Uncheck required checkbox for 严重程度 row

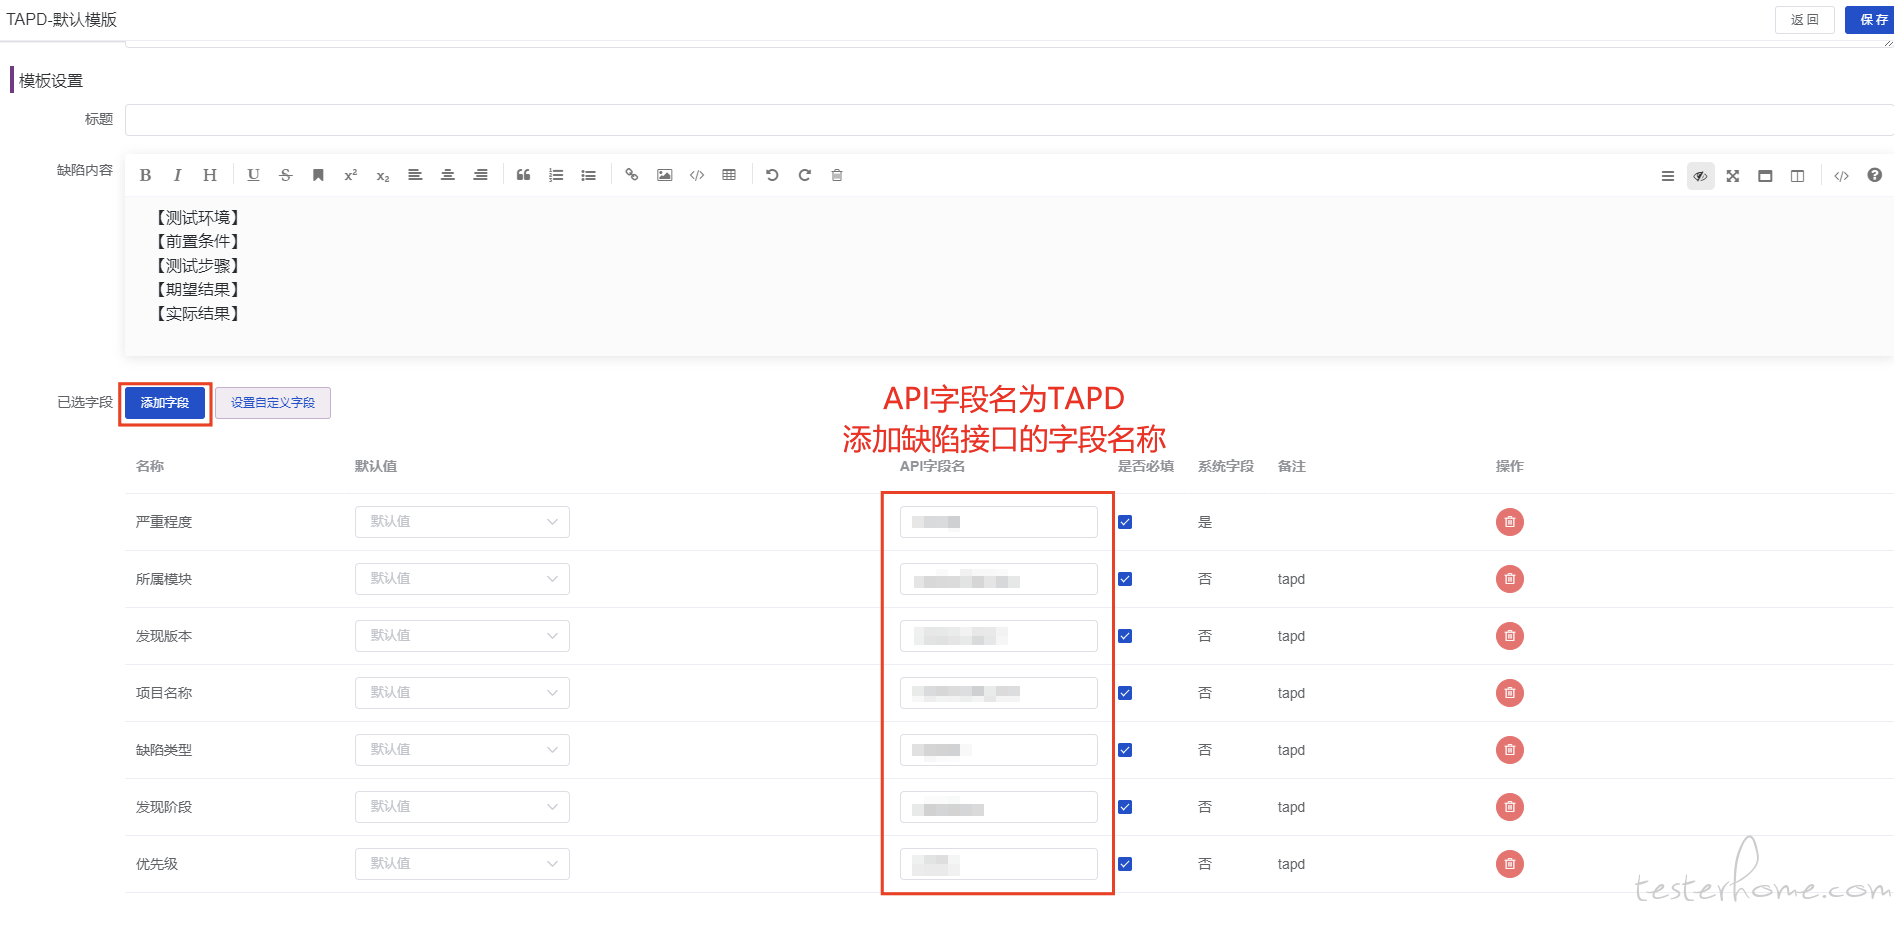point(1125,522)
